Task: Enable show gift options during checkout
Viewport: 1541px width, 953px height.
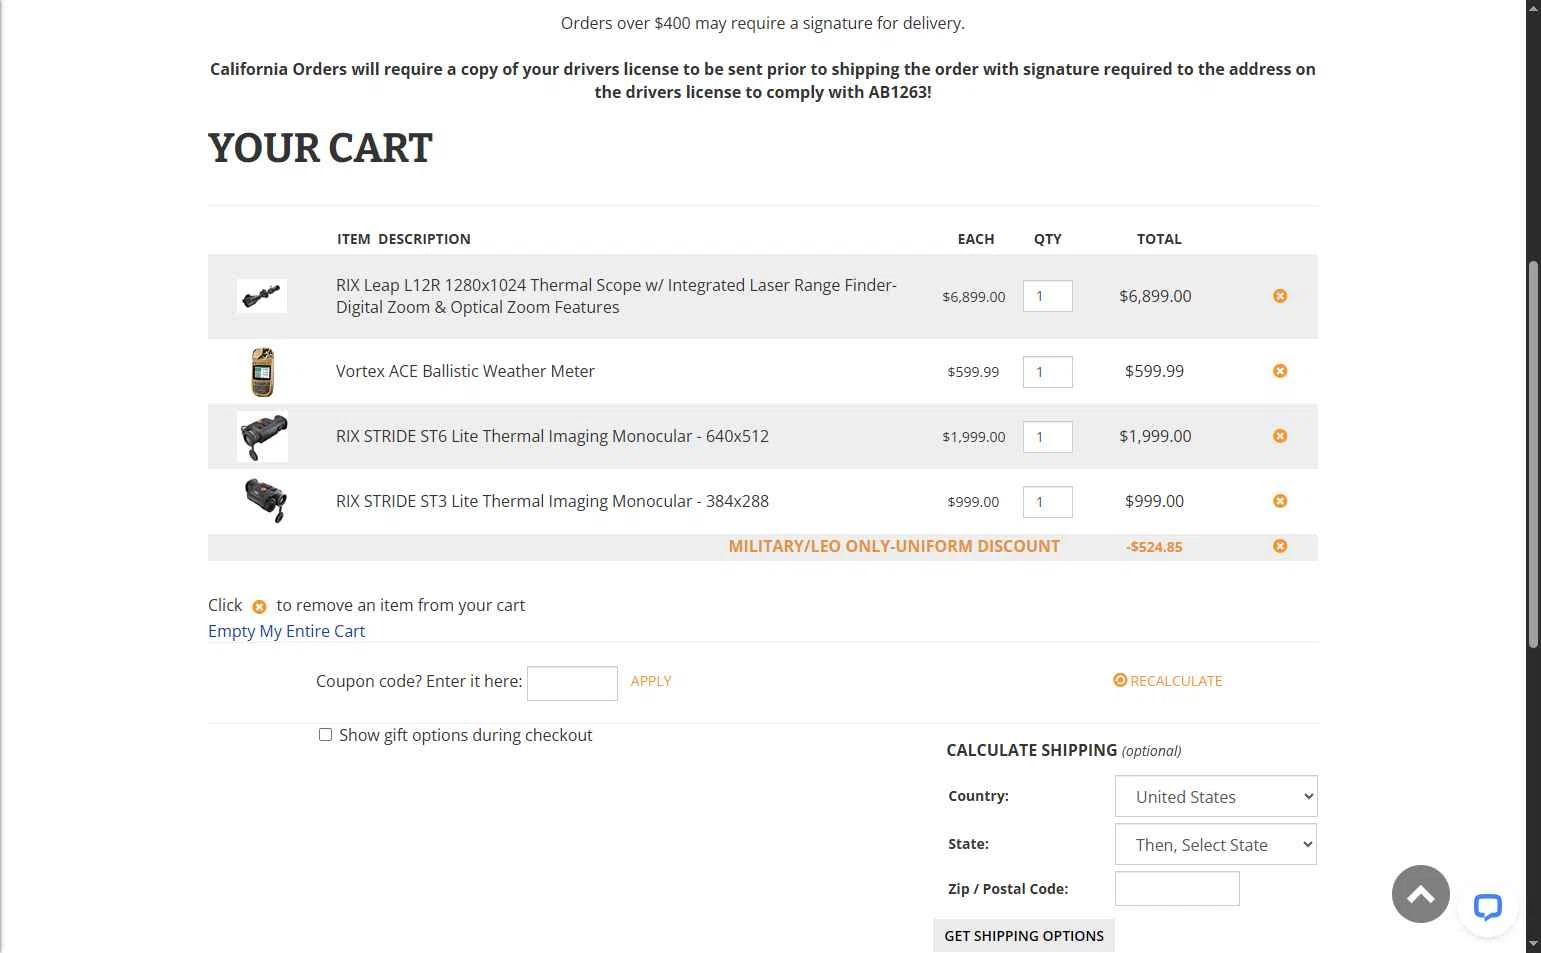Action: pyautogui.click(x=325, y=735)
